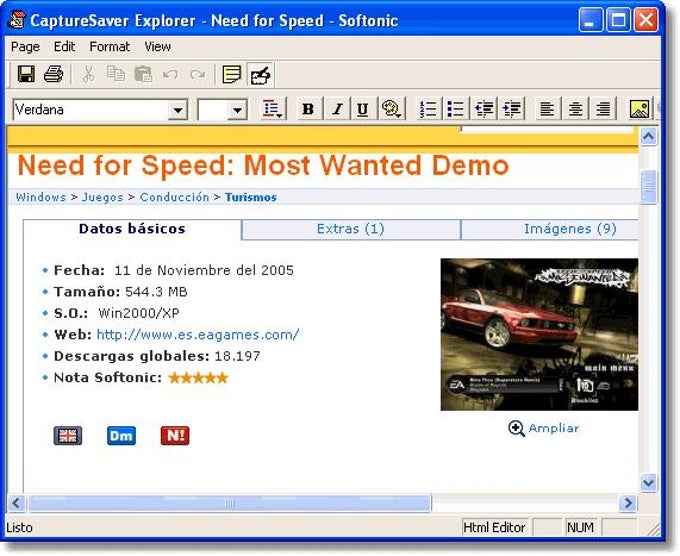Click the Redo arrow icon

(x=198, y=75)
